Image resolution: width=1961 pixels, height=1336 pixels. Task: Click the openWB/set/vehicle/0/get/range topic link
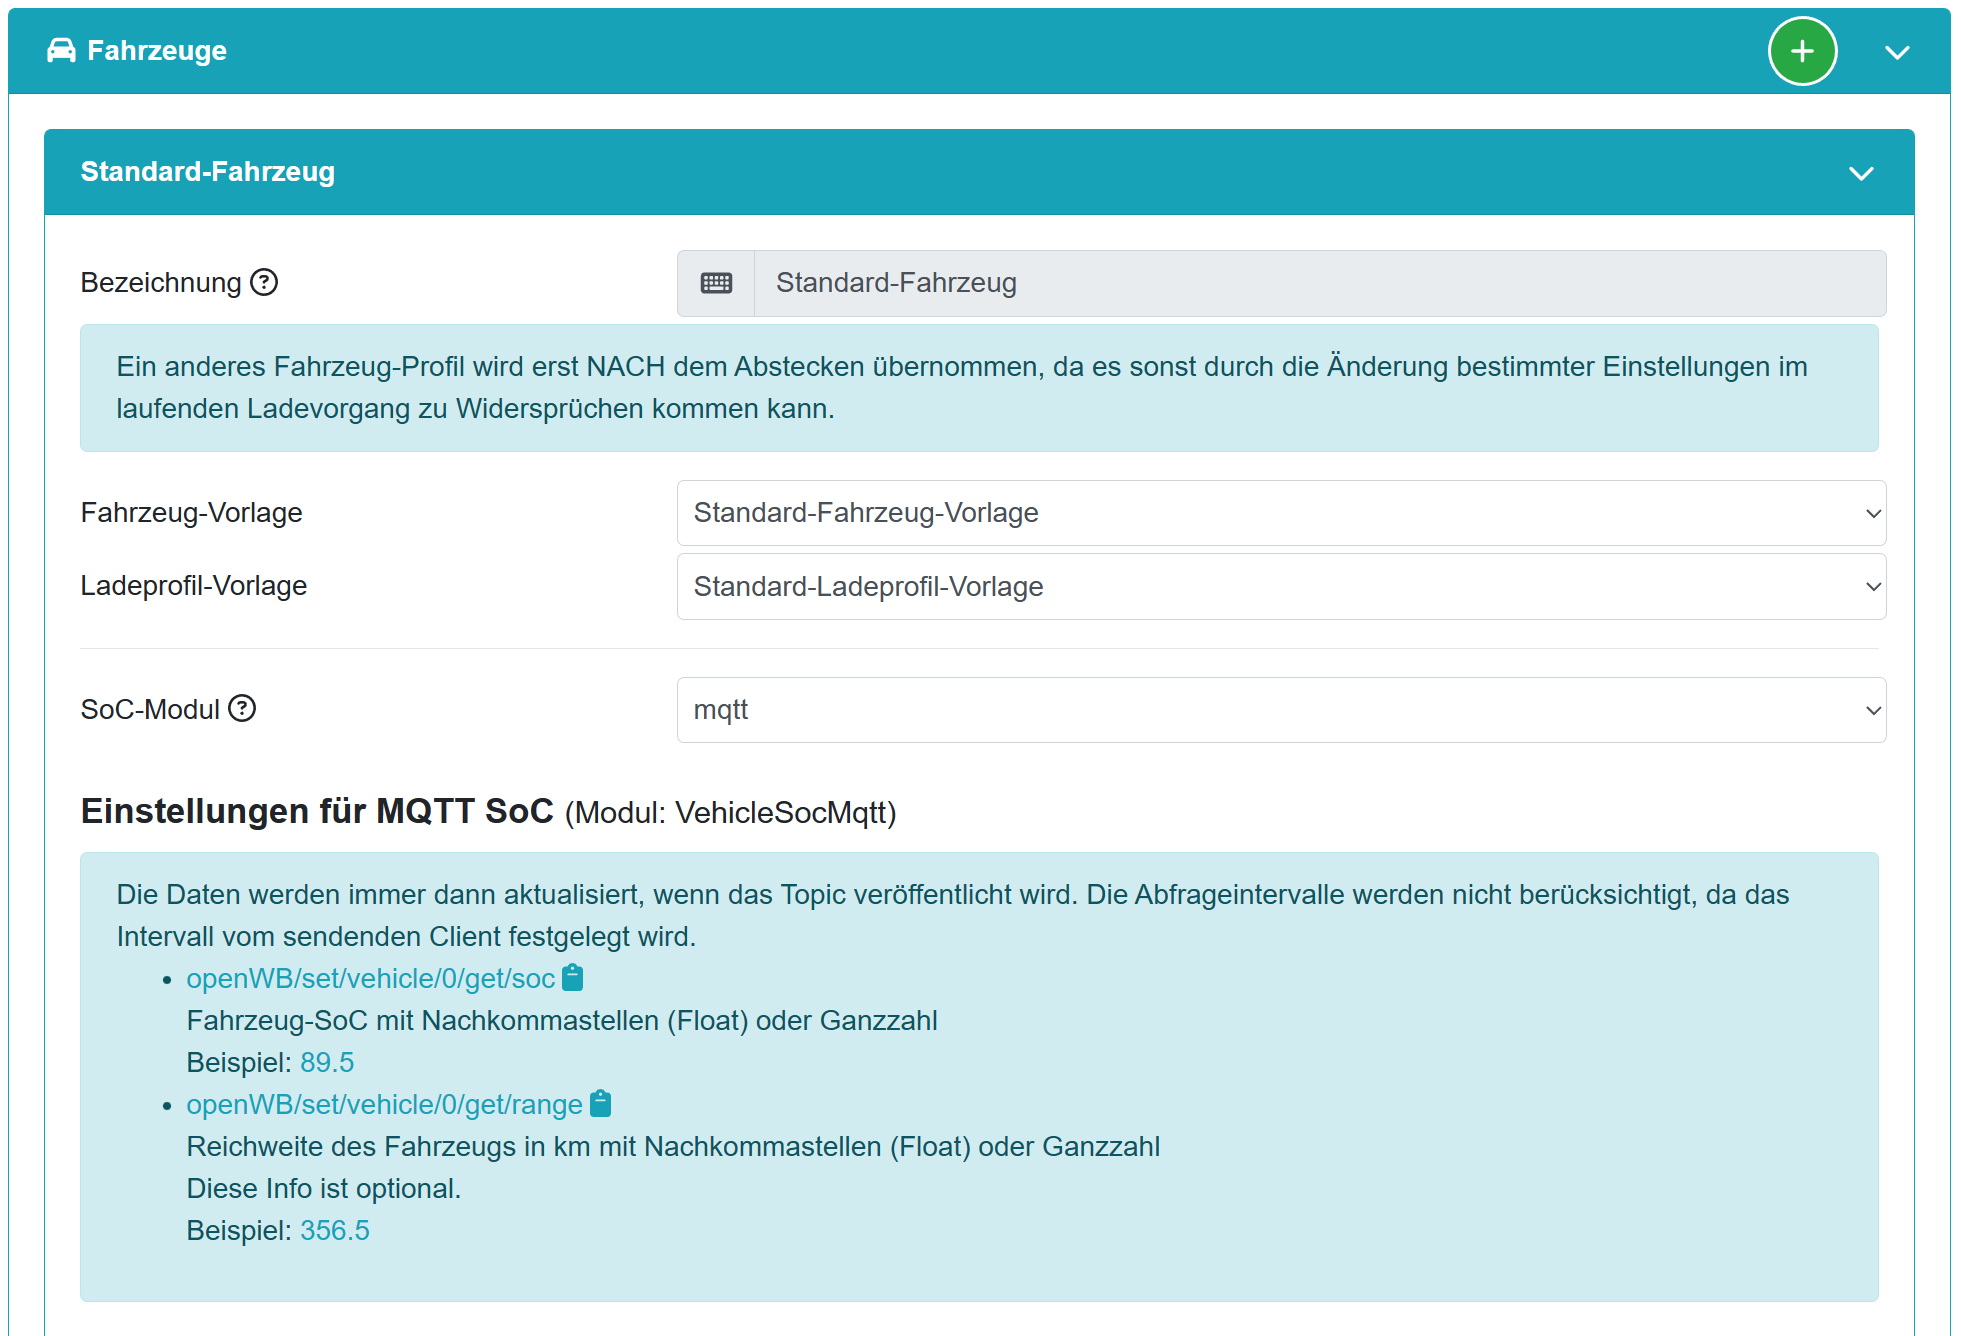coord(384,1104)
